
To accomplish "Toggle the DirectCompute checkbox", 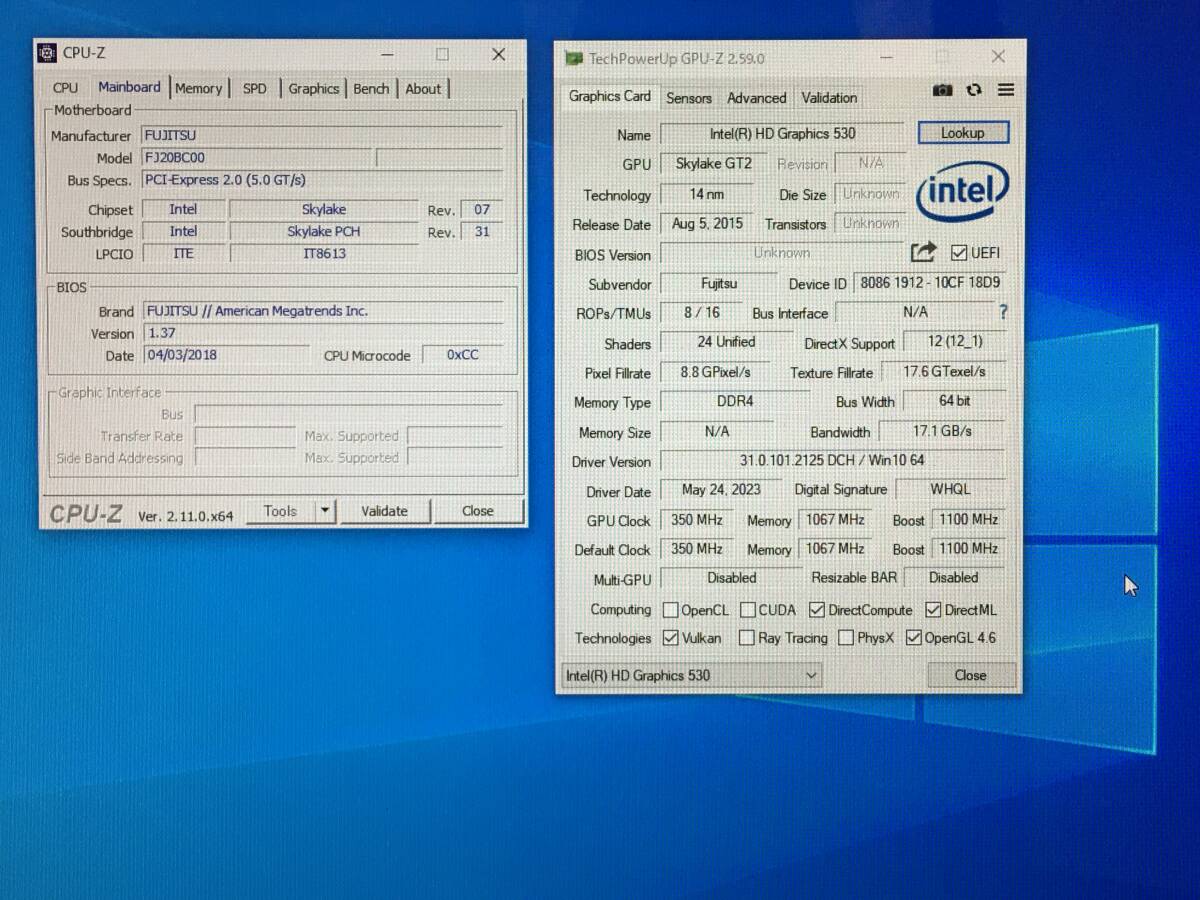I will pos(817,609).
